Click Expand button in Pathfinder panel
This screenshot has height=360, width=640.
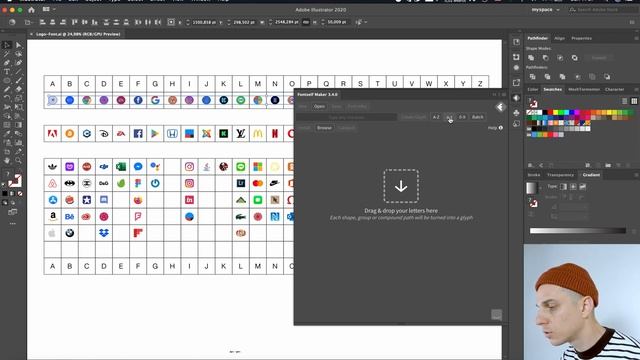(599, 58)
